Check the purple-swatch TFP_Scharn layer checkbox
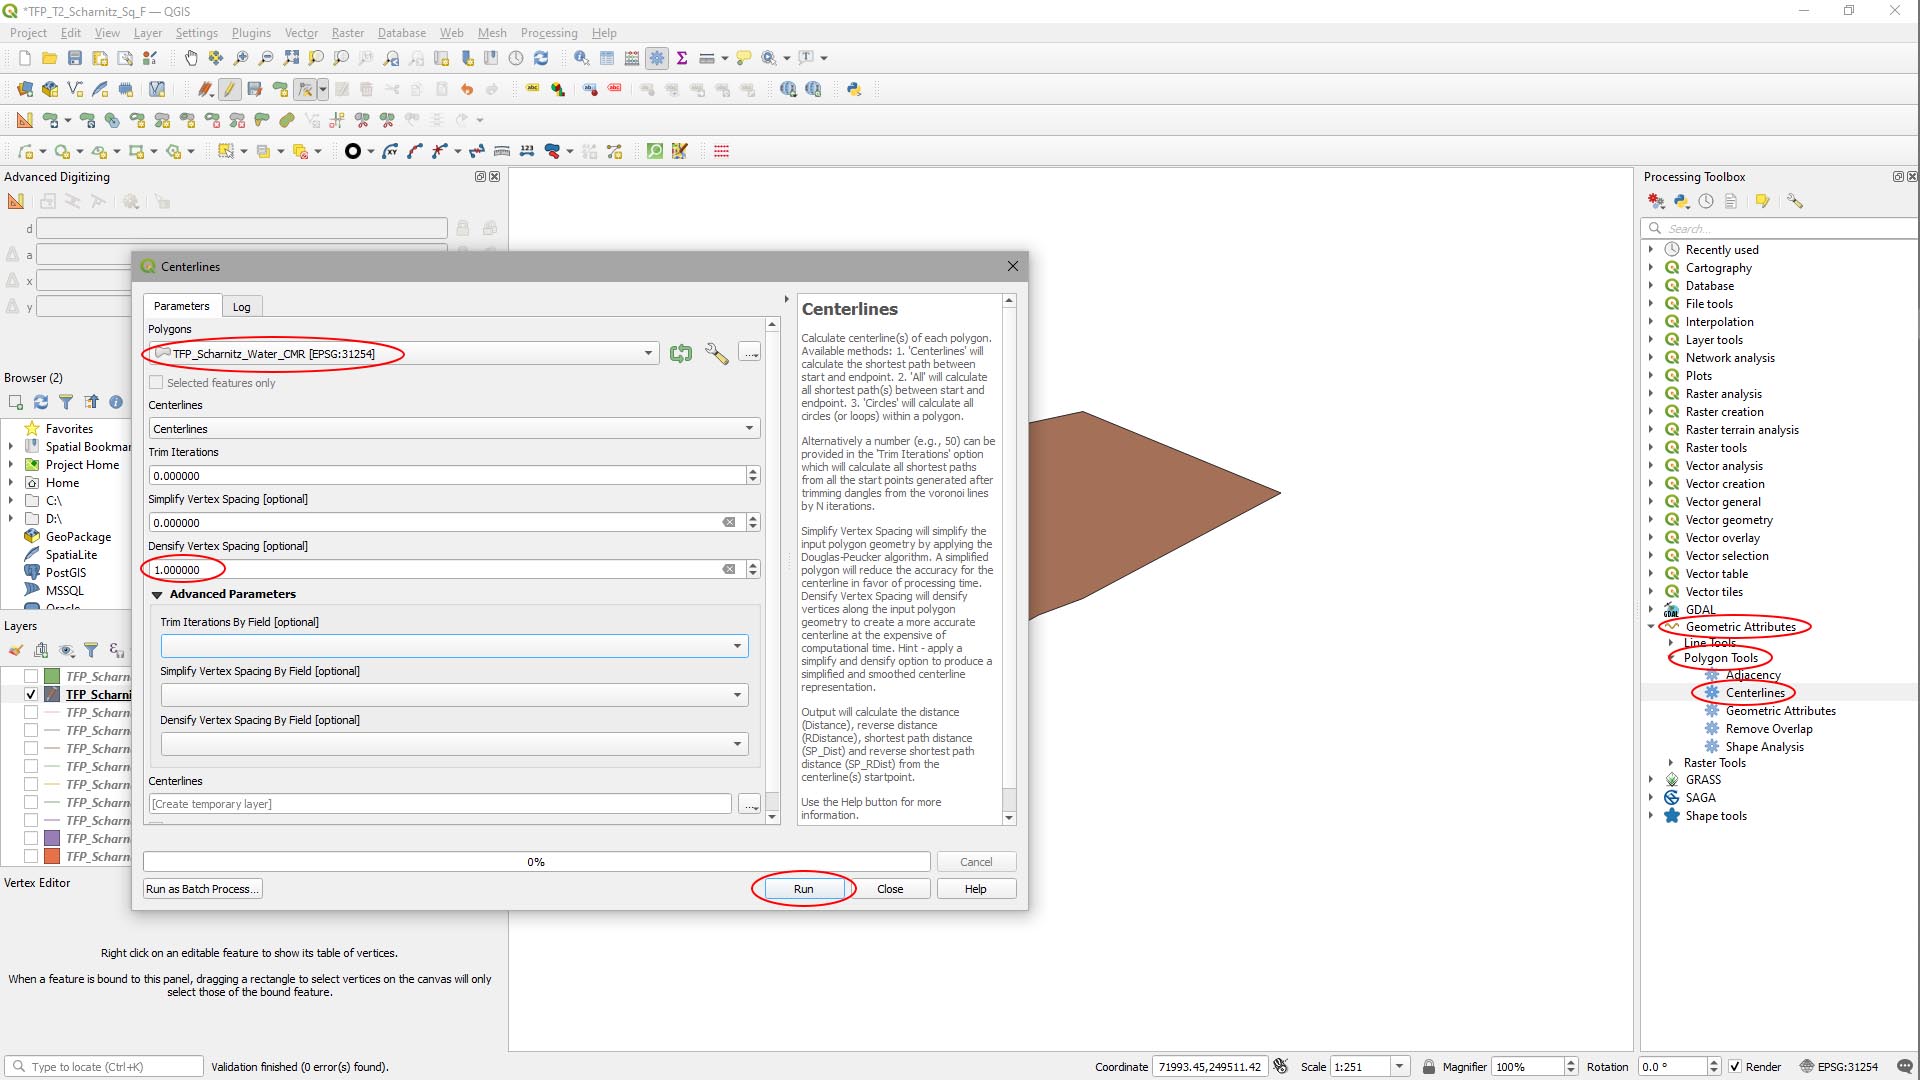 (31, 838)
